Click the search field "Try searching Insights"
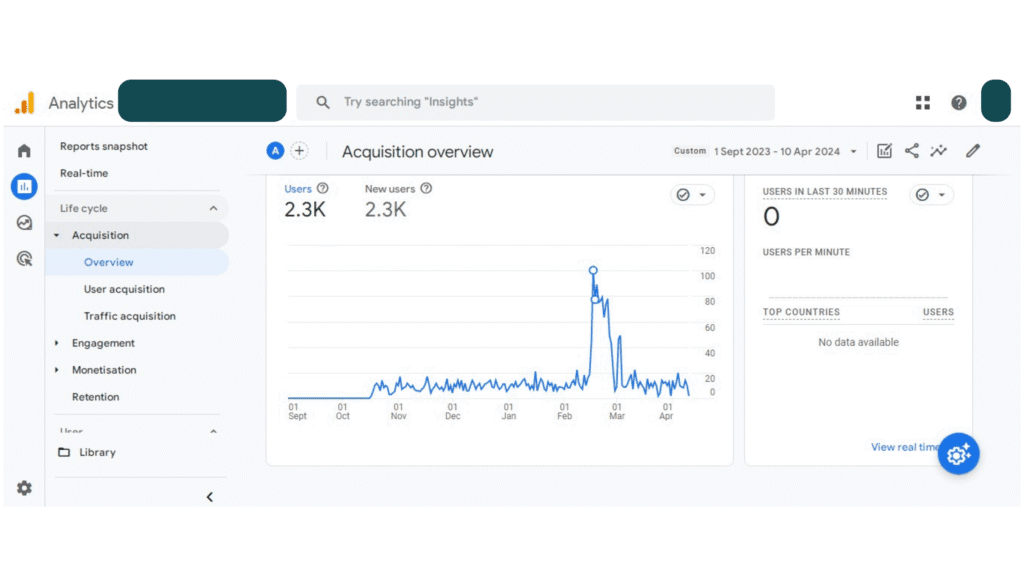This screenshot has width=1024, height=563. tap(535, 102)
